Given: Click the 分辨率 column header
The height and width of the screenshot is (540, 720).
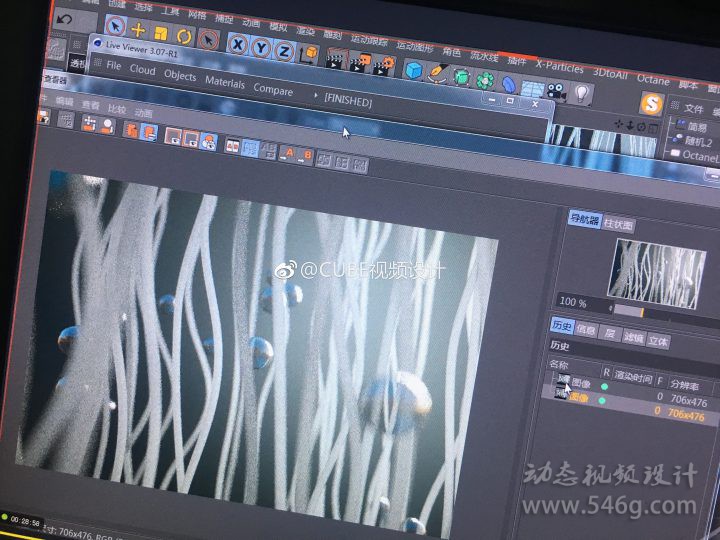Looking at the screenshot, I should pos(685,385).
